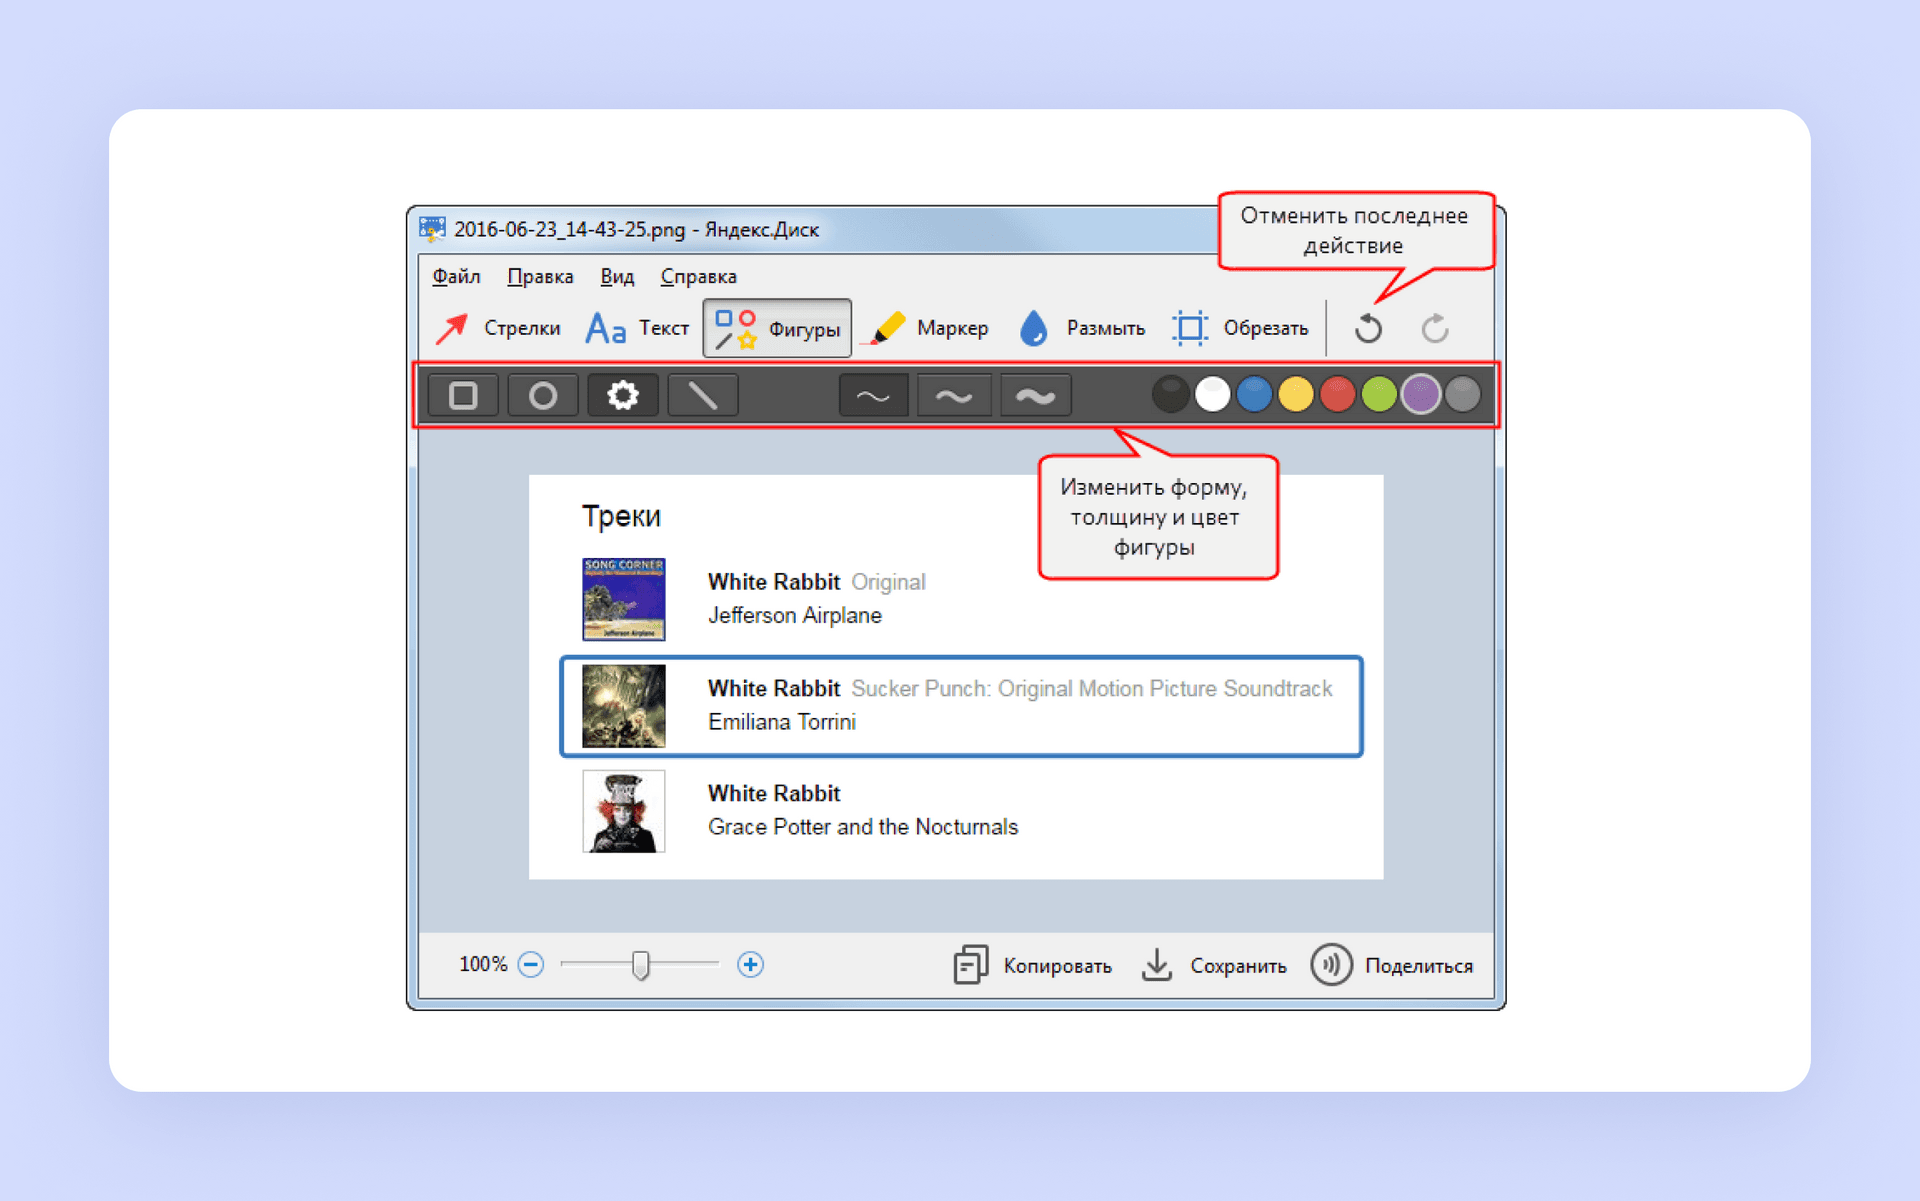Choose the gear/star shape
1920x1201 pixels.
click(623, 395)
